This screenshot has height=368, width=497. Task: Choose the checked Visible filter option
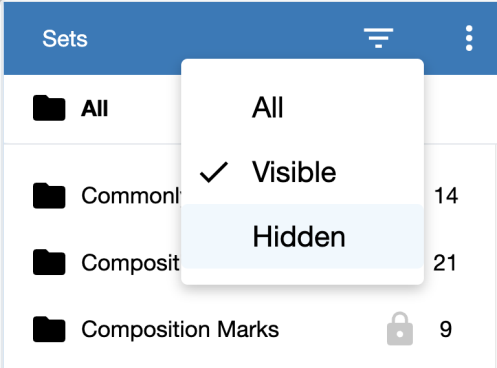pos(302,172)
